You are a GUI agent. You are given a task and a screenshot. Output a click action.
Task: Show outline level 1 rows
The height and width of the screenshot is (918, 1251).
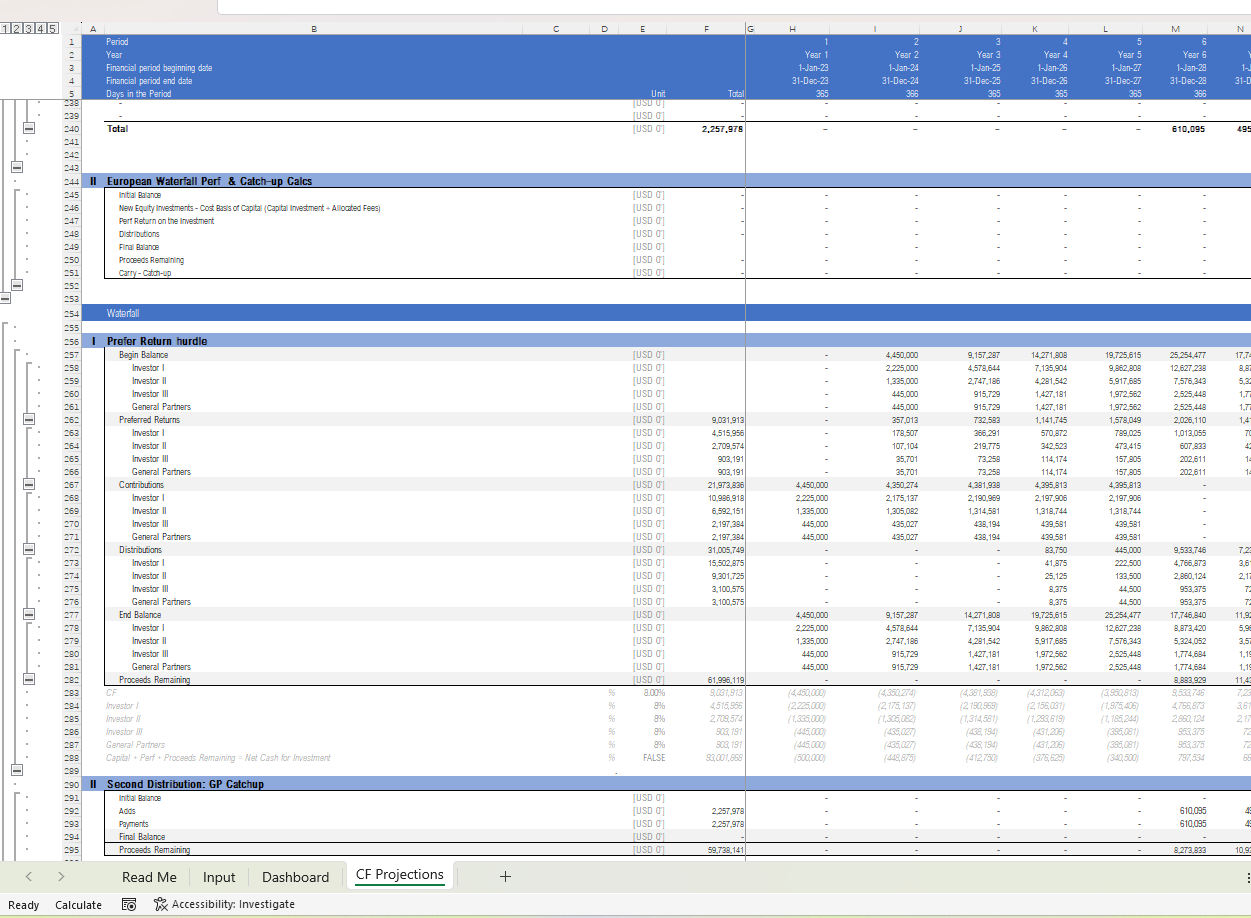coord(6,29)
